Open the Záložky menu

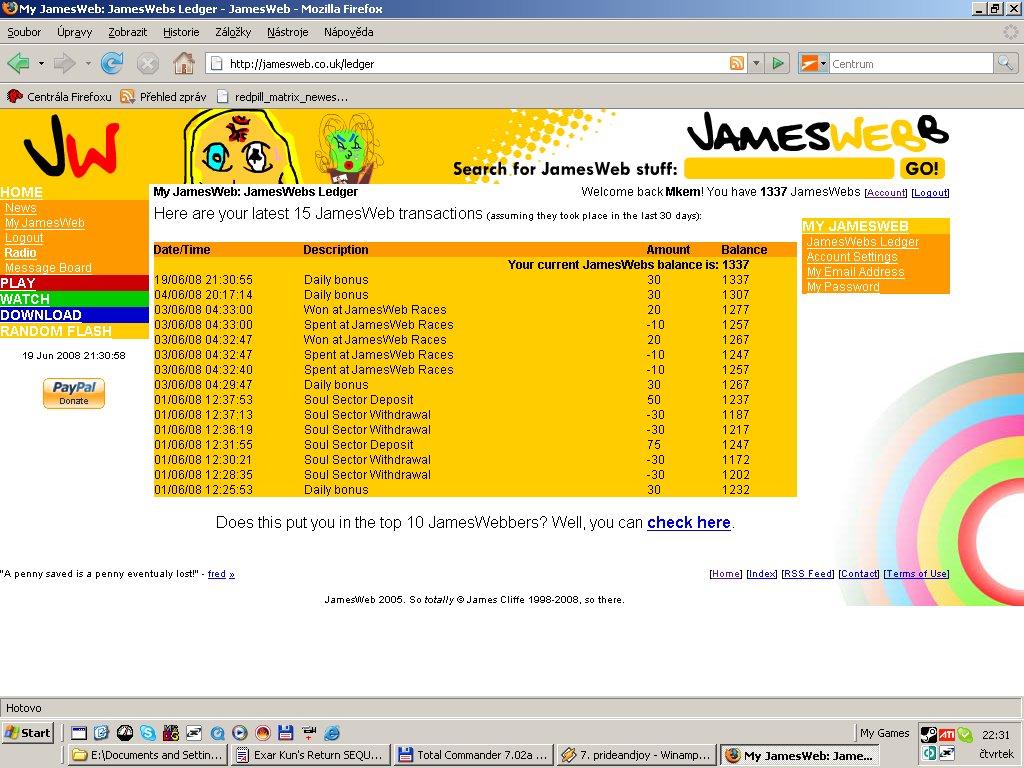tap(233, 32)
